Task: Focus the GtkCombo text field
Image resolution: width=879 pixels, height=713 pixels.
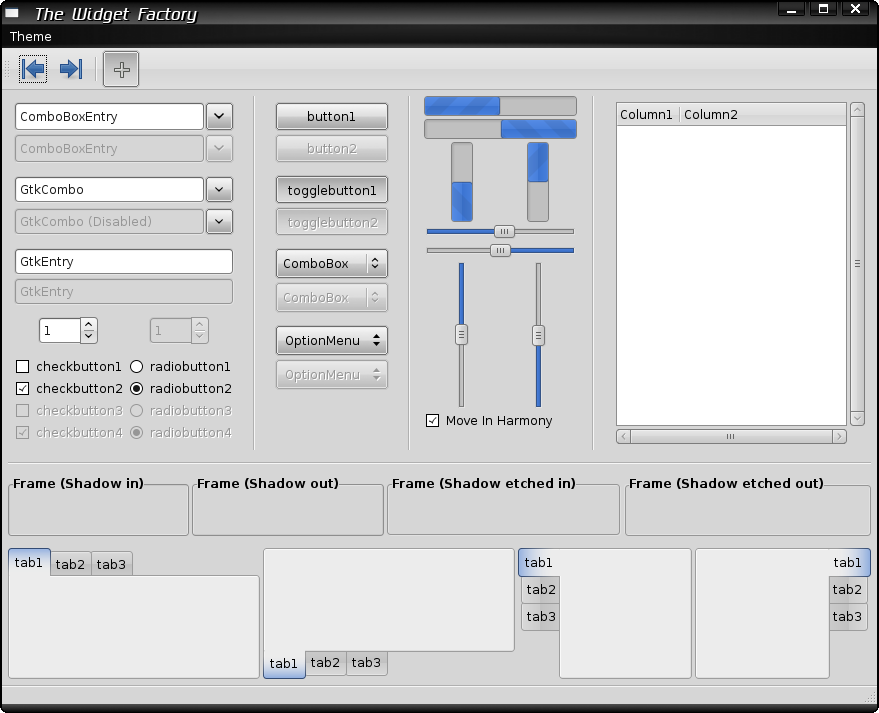Action: [x=109, y=189]
